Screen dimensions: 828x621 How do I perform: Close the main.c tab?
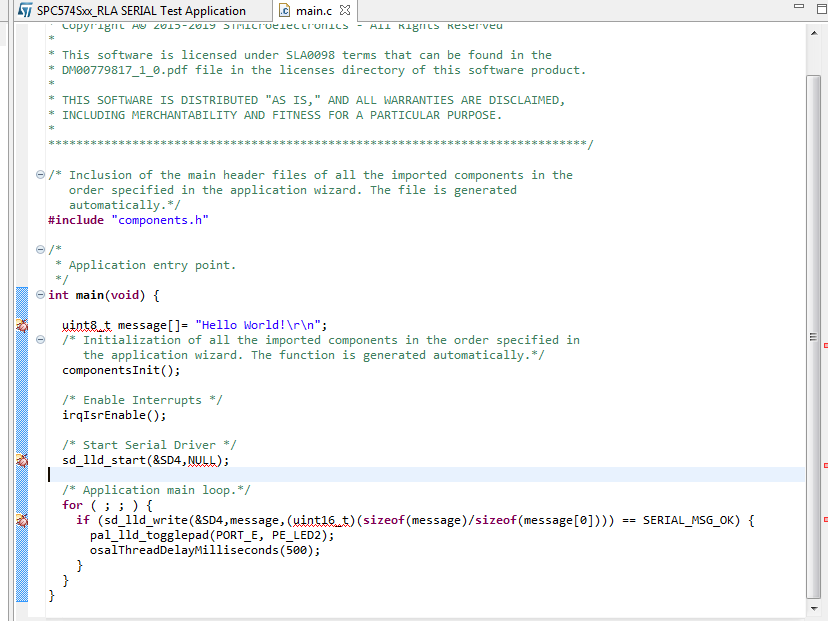click(x=345, y=10)
